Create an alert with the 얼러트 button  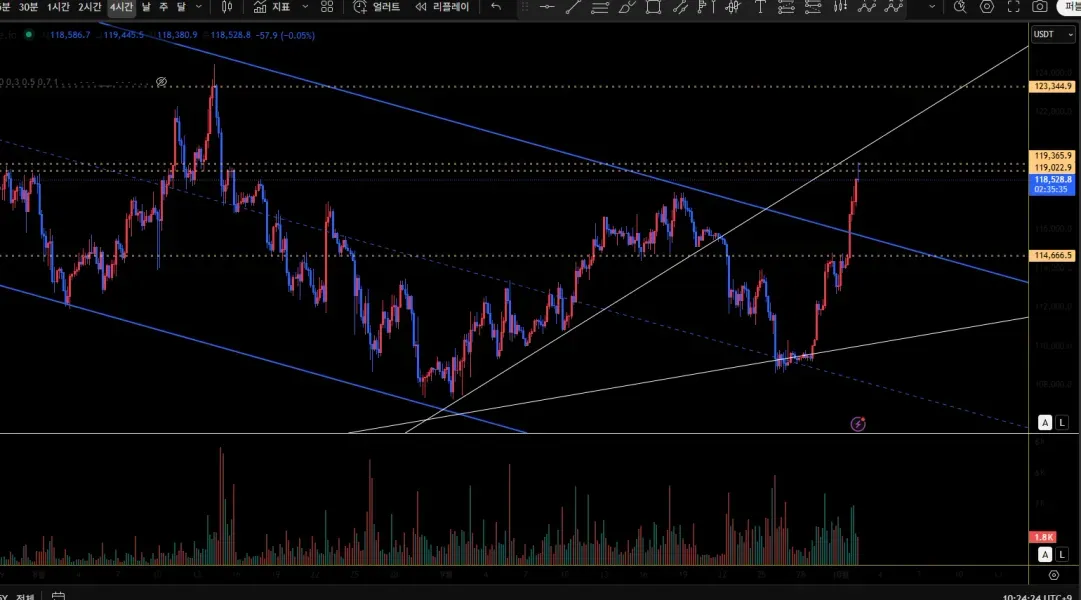(376, 7)
